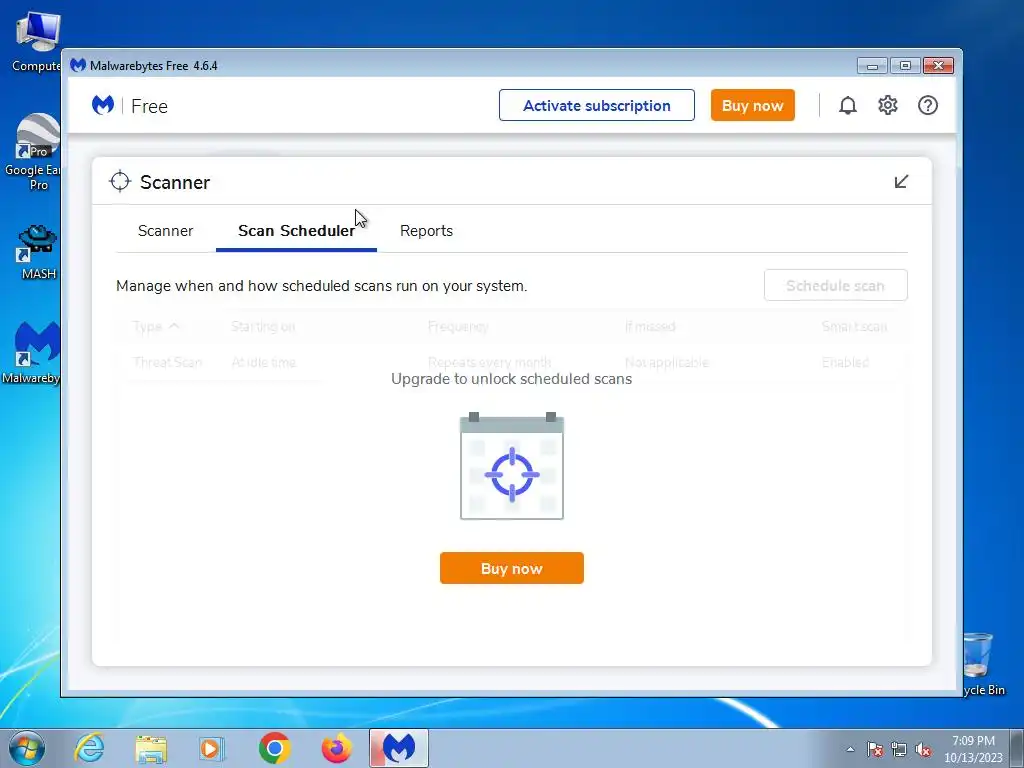Minimize the Malwarebytes window

pyautogui.click(x=872, y=65)
